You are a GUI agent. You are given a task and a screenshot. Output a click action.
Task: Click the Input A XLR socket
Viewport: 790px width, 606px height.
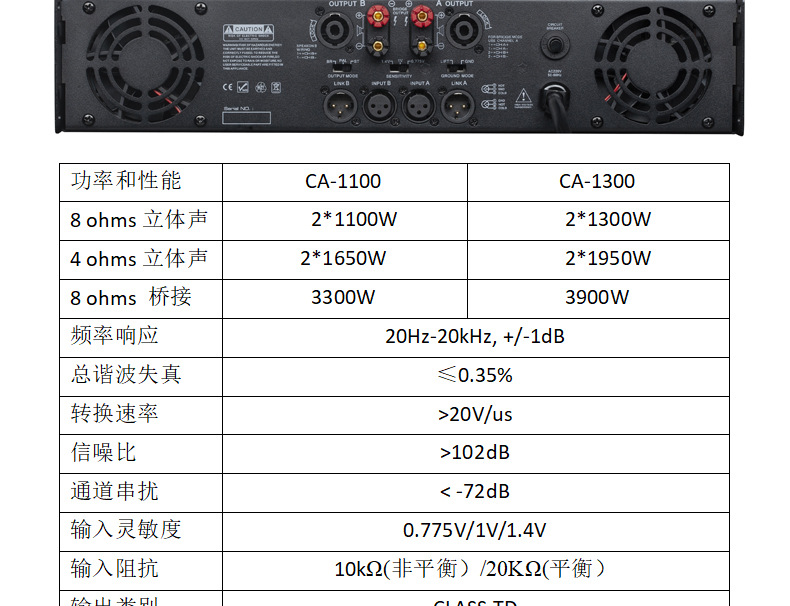point(418,103)
